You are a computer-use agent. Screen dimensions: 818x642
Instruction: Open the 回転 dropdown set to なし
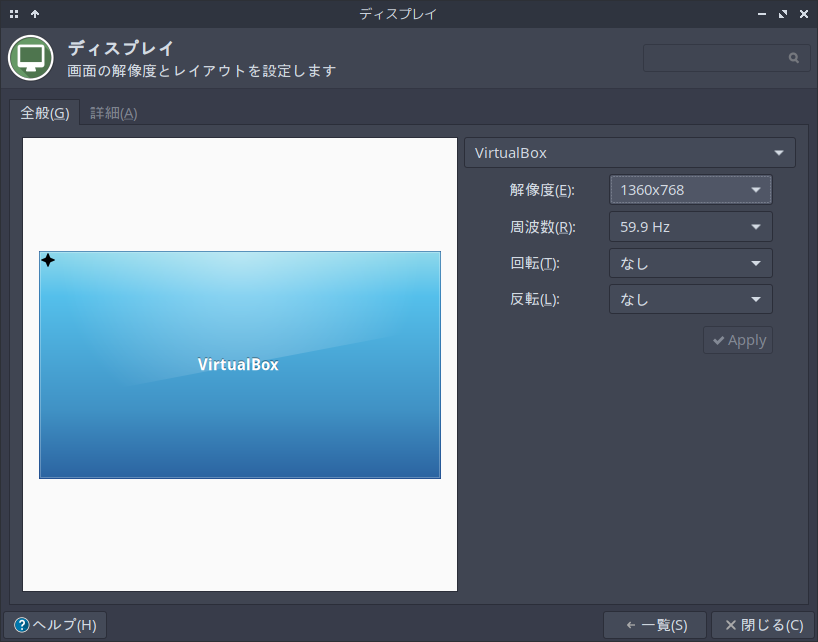[691, 263]
